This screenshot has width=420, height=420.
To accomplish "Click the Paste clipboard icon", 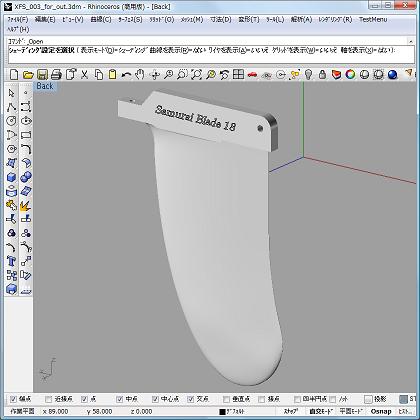I will point(113,75).
